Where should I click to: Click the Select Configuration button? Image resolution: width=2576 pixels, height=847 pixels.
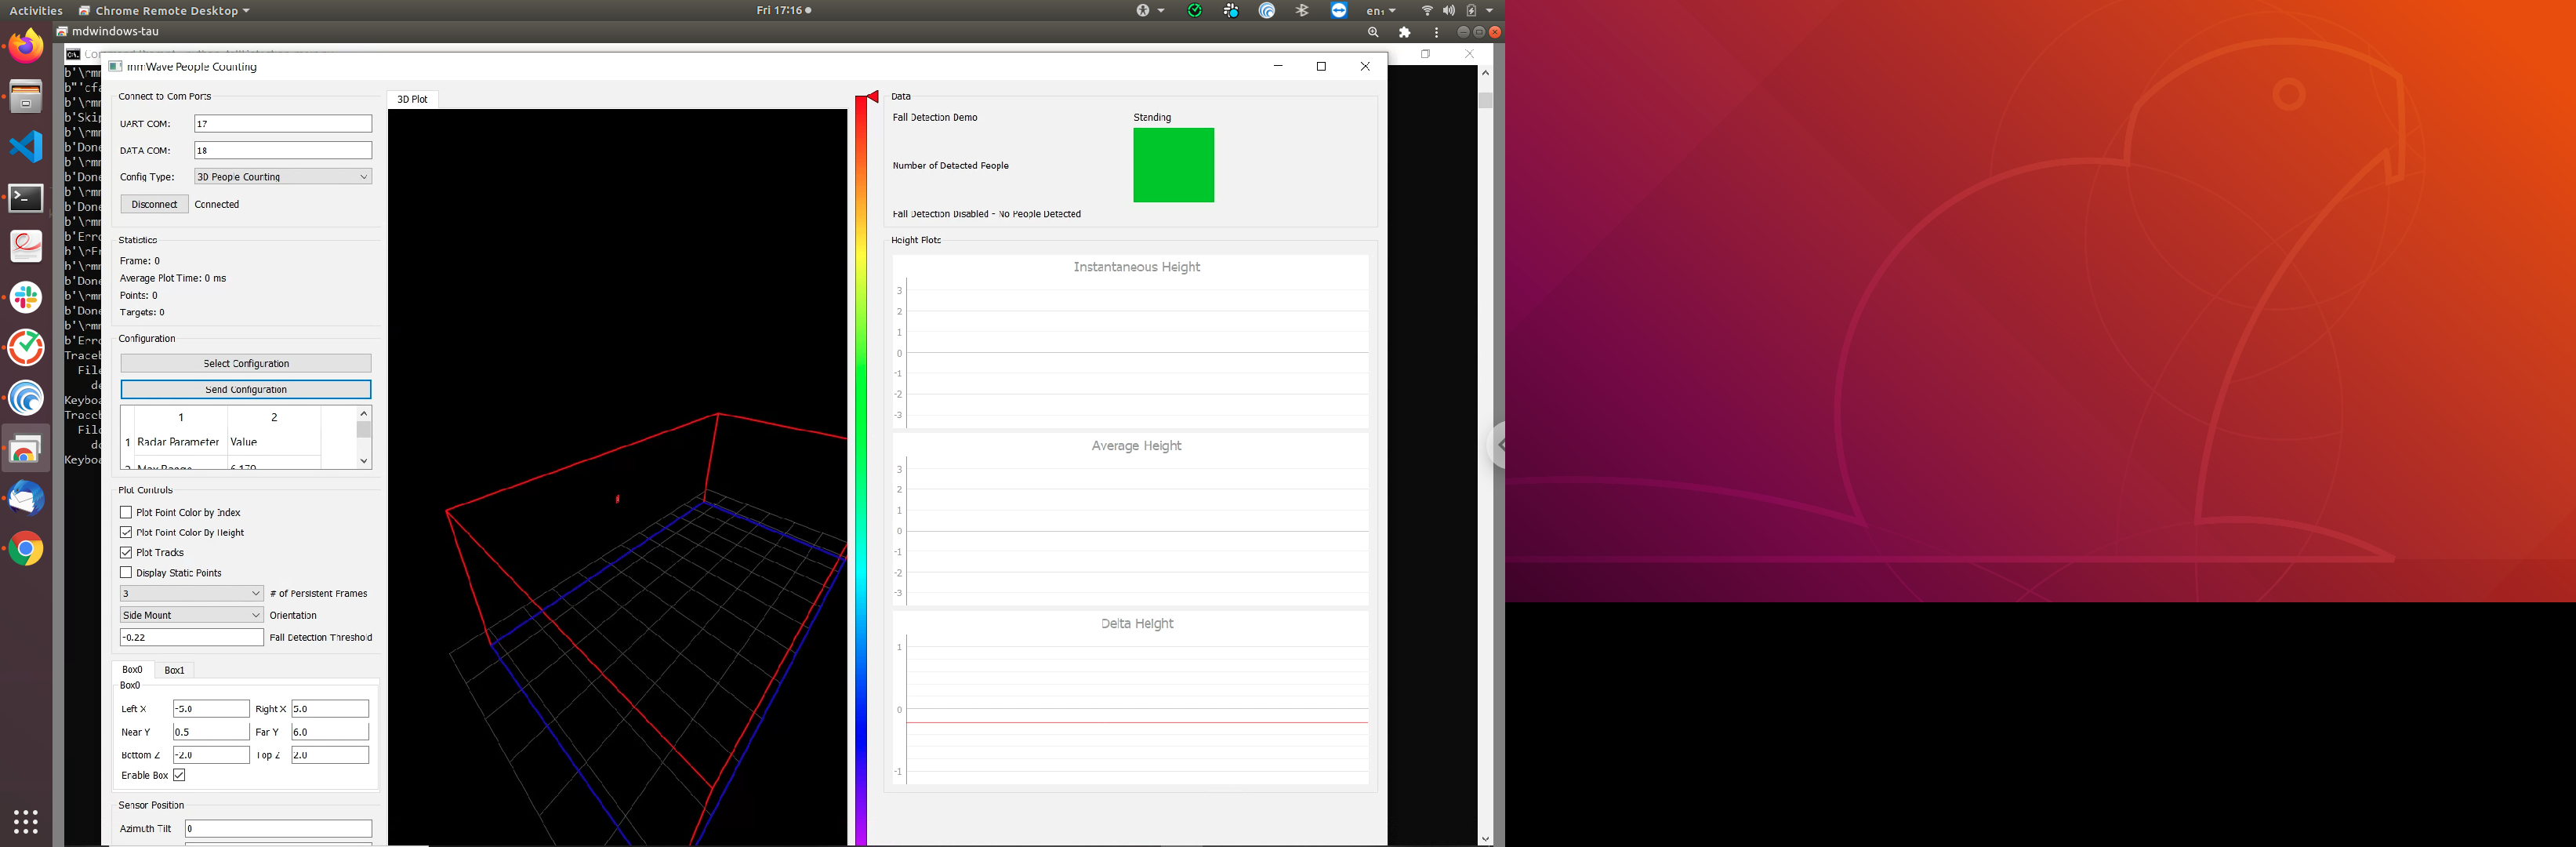click(x=246, y=363)
